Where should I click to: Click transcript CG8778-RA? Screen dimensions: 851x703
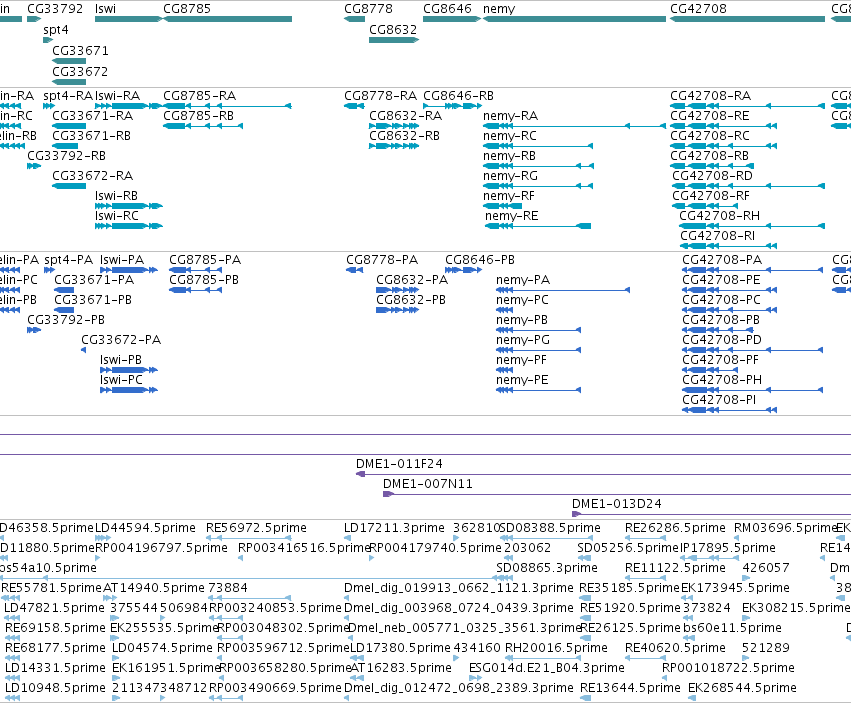[354, 106]
